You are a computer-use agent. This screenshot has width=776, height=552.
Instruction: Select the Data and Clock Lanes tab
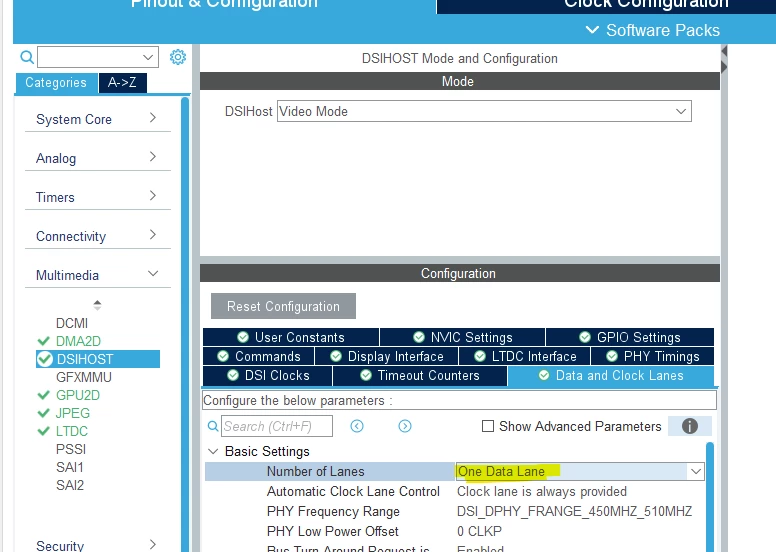pyautogui.click(x=611, y=375)
